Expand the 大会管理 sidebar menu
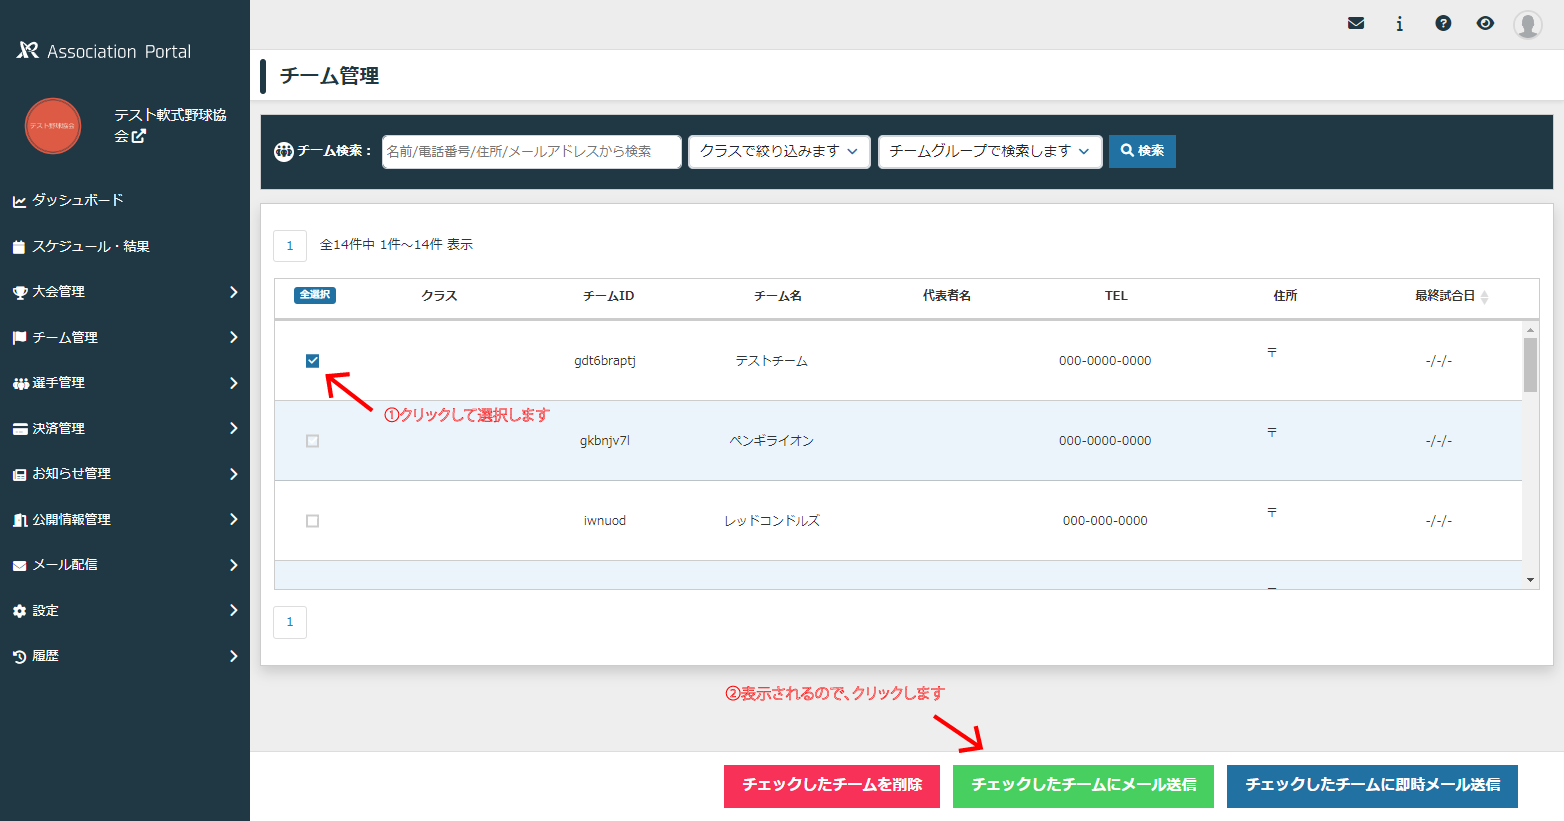1564x821 pixels. tap(125, 292)
